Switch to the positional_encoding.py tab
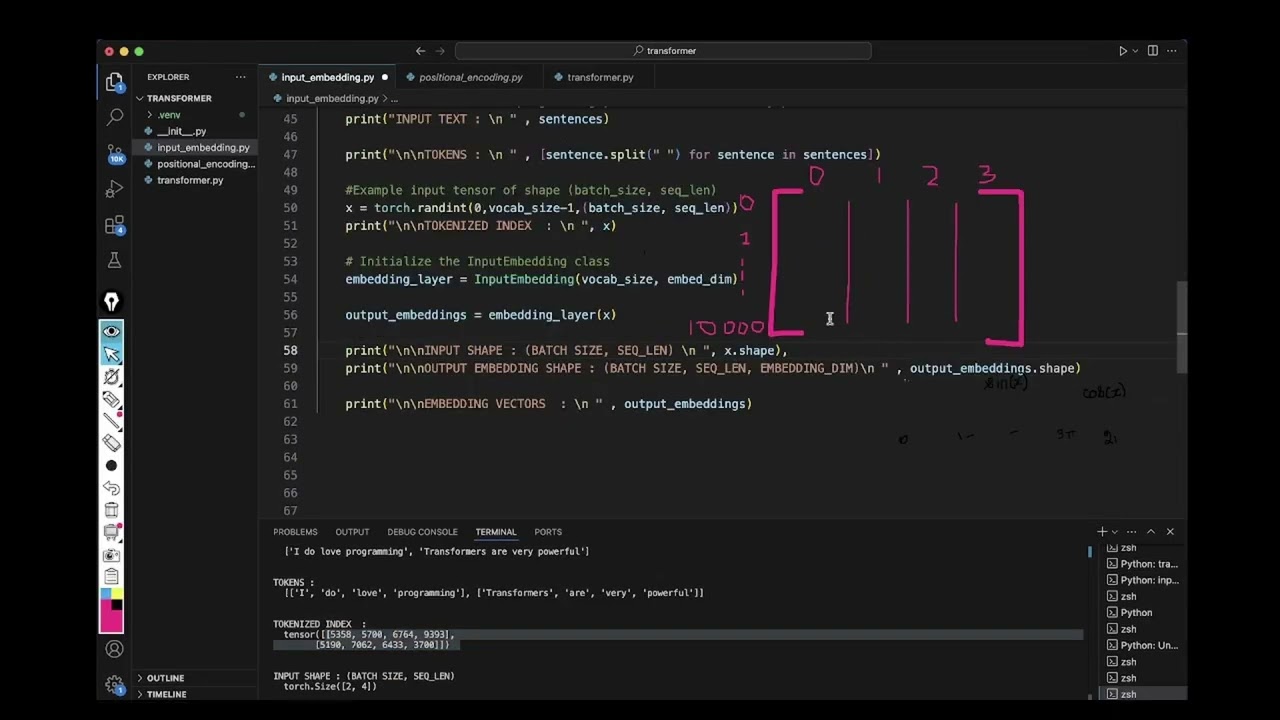The width and height of the screenshot is (1280, 720). tap(470, 77)
